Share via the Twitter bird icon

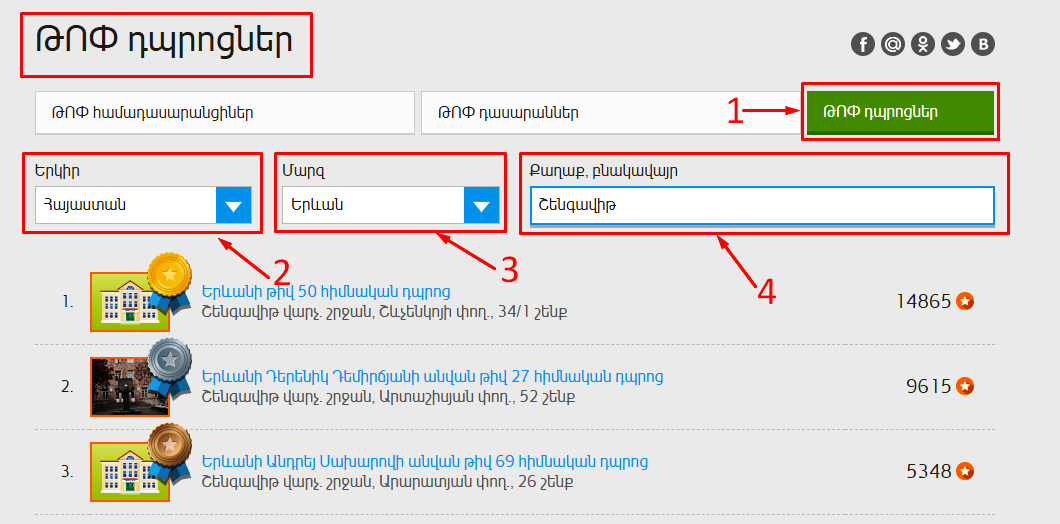953,45
